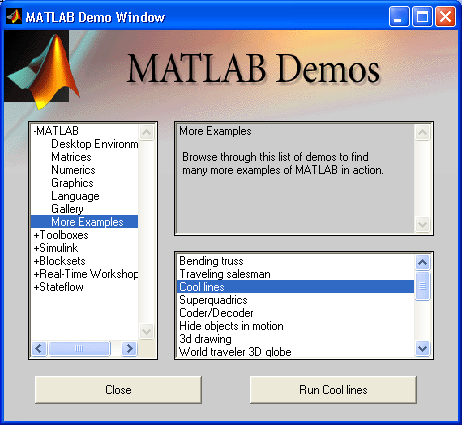This screenshot has height=425, width=462.
Task: Click the Close button
Action: click(118, 390)
